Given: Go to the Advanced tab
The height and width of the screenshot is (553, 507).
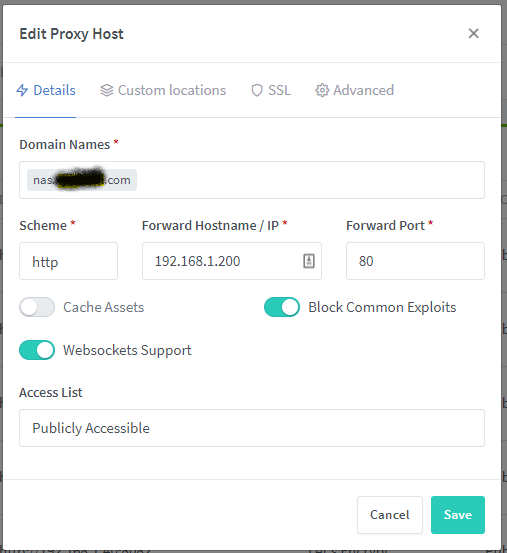Looking at the screenshot, I should (x=354, y=90).
